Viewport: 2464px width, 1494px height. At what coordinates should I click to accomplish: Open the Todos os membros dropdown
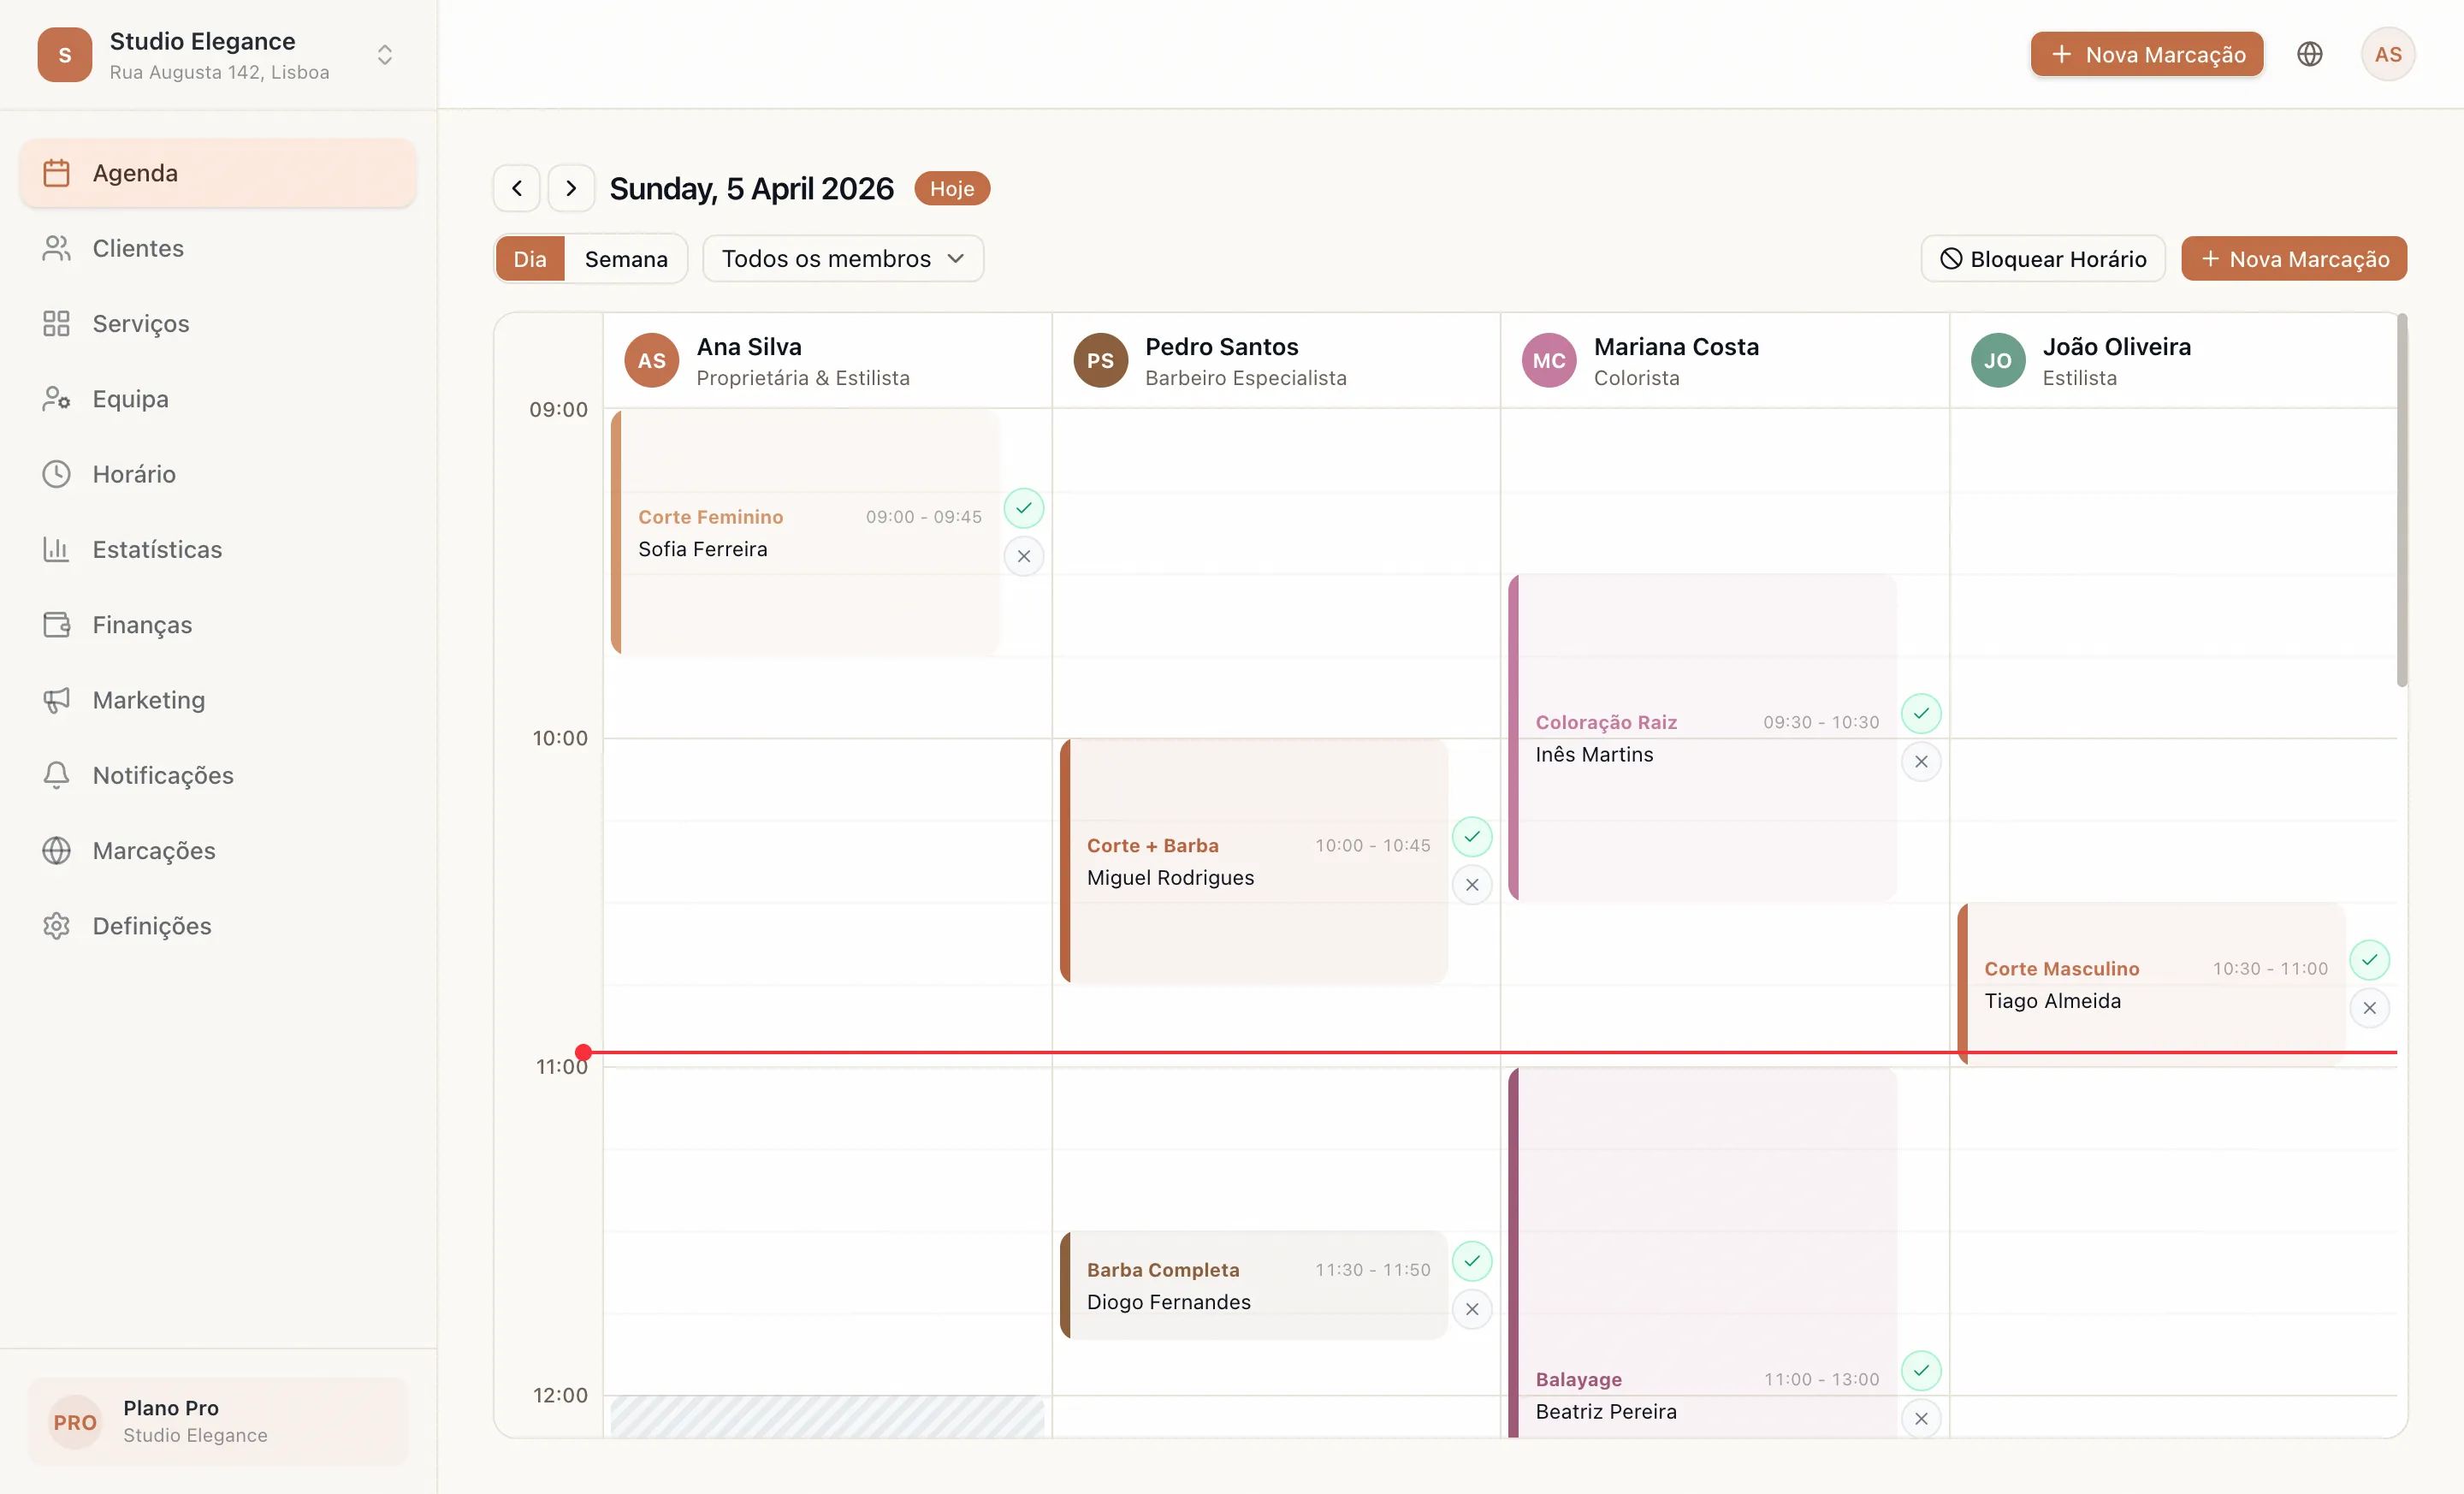tap(843, 259)
